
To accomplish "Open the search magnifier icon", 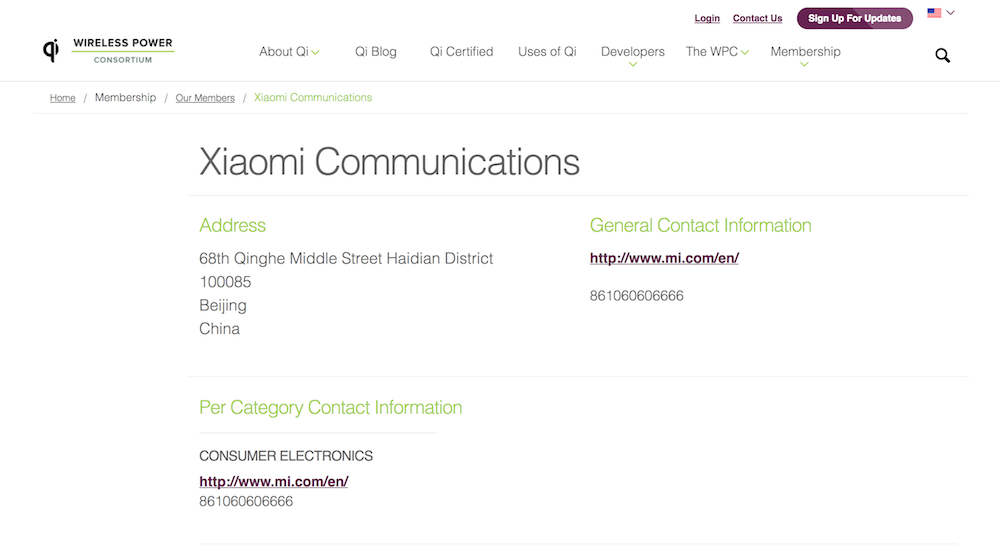I will tap(943, 55).
